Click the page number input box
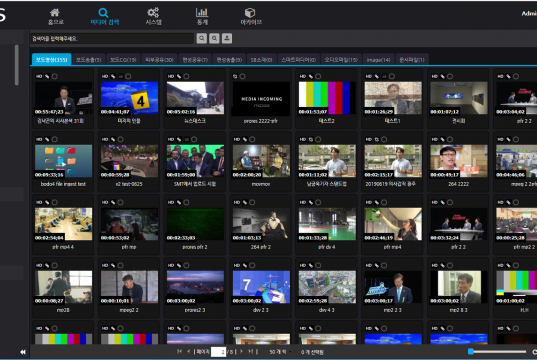The height and width of the screenshot is (360, 537). point(218,352)
